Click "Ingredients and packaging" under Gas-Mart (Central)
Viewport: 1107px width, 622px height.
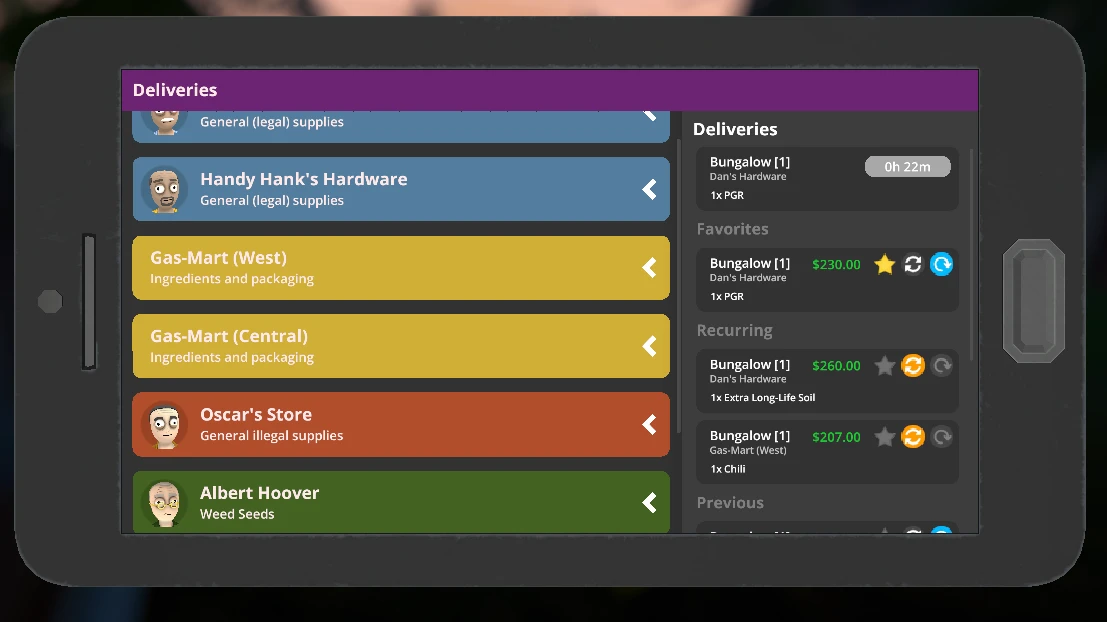point(232,357)
